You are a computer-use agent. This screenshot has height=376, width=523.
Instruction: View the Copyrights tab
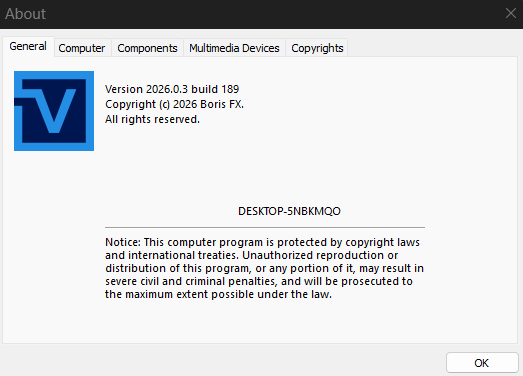point(317,48)
